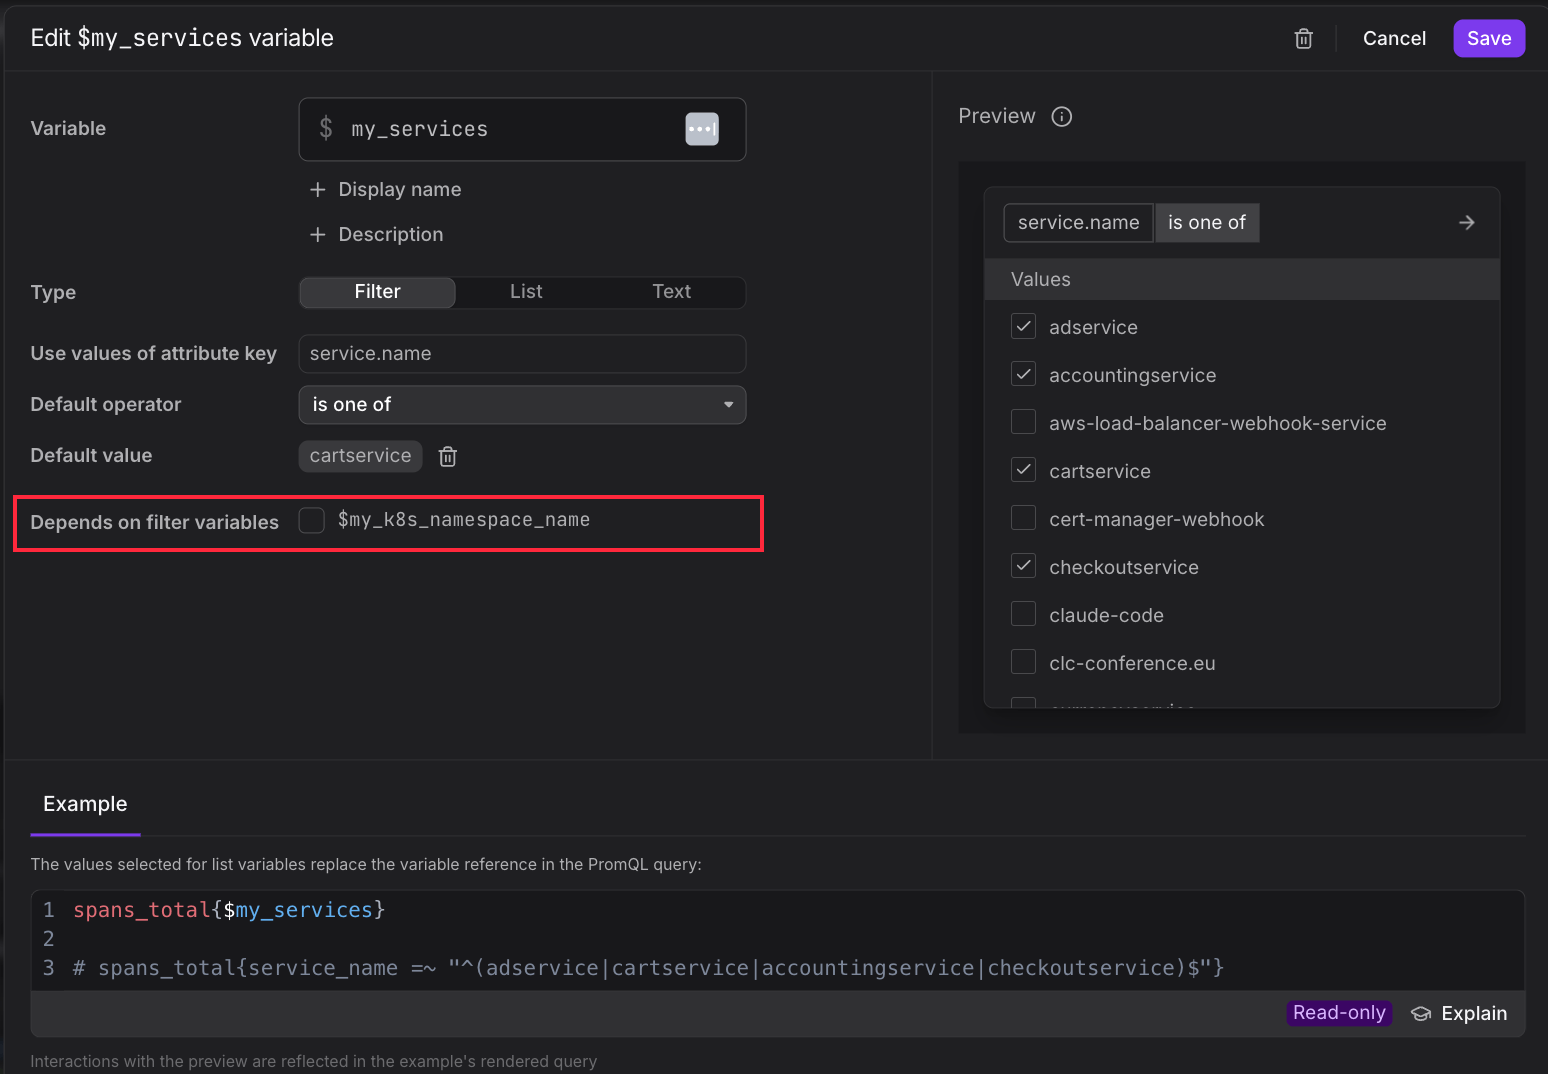
Task: Click the plus icon for Display name
Action: (x=318, y=190)
